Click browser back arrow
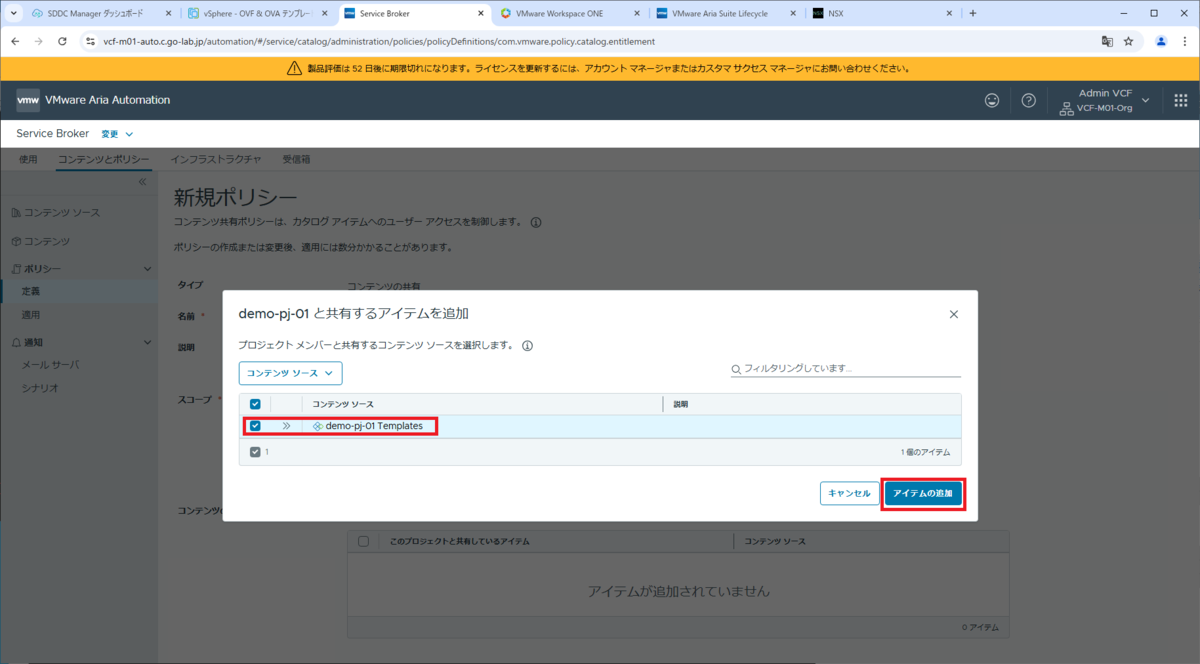This screenshot has height=664, width=1200. pyautogui.click(x=16, y=41)
